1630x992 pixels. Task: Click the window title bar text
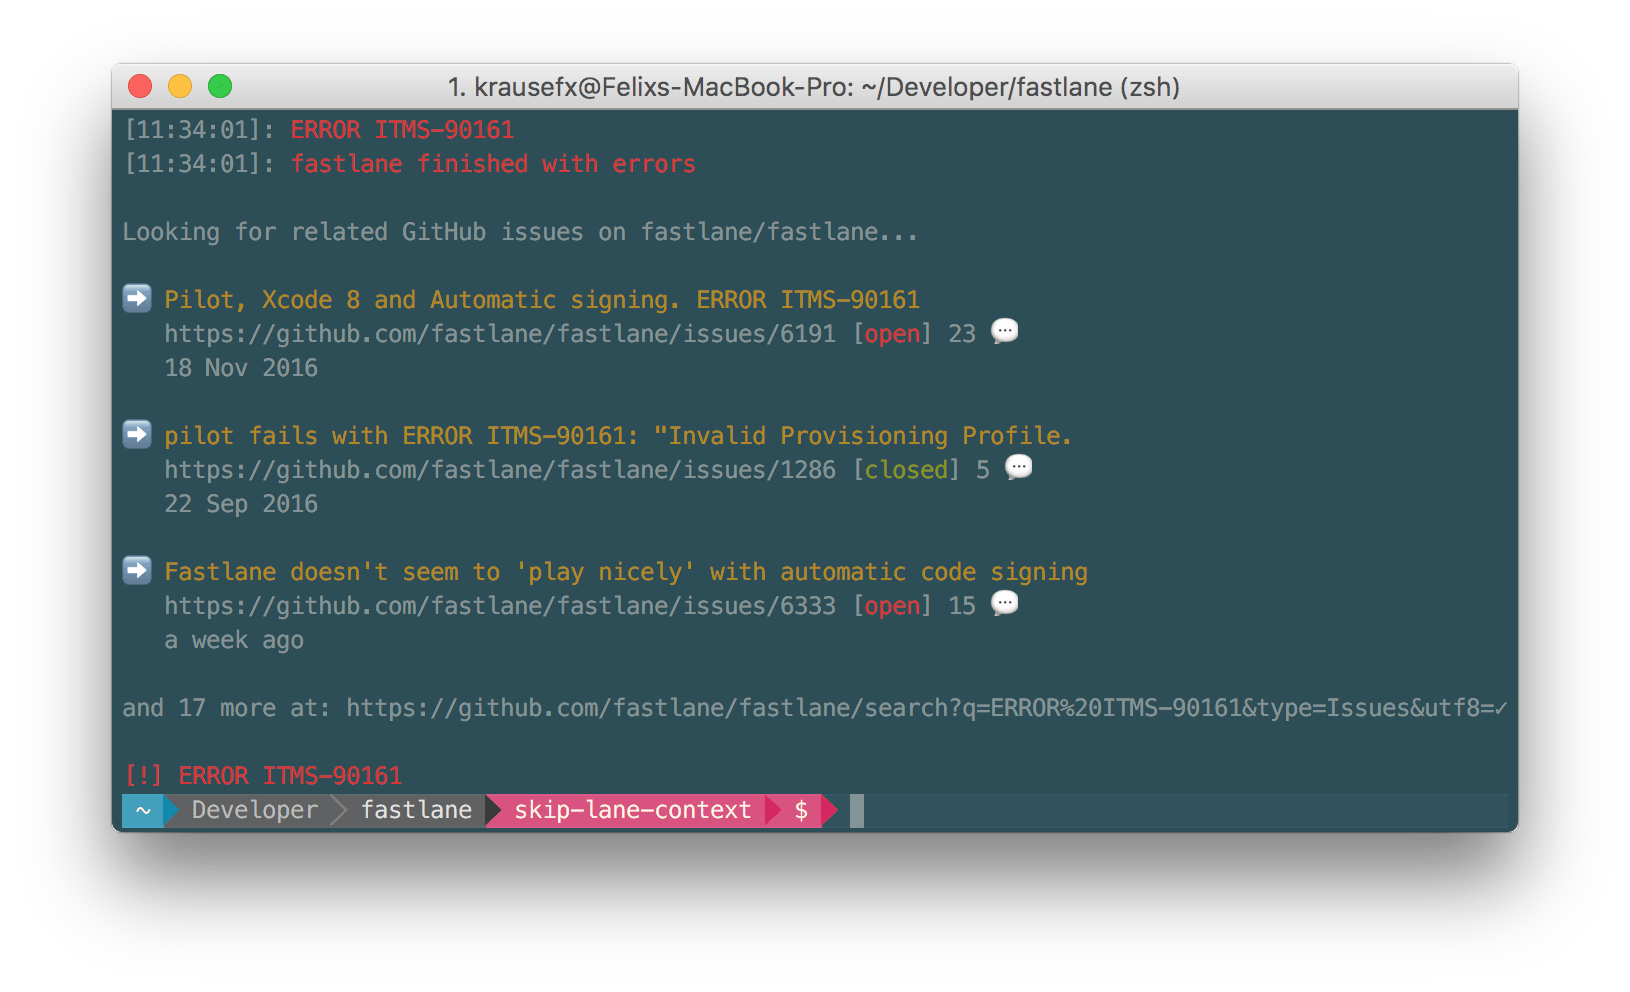tap(814, 87)
